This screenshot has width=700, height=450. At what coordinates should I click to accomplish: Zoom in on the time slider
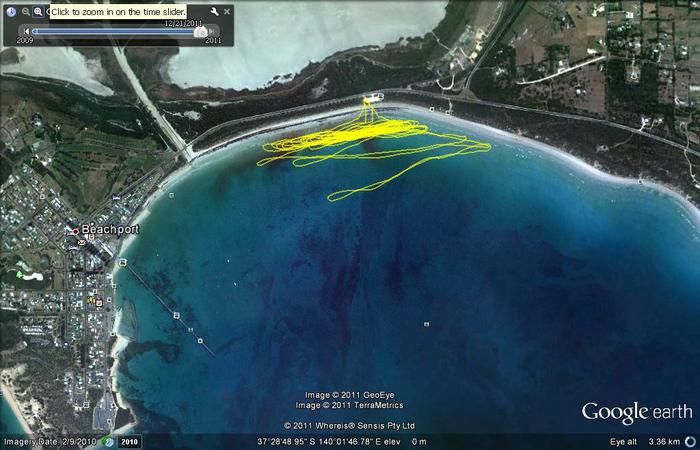coord(38,12)
